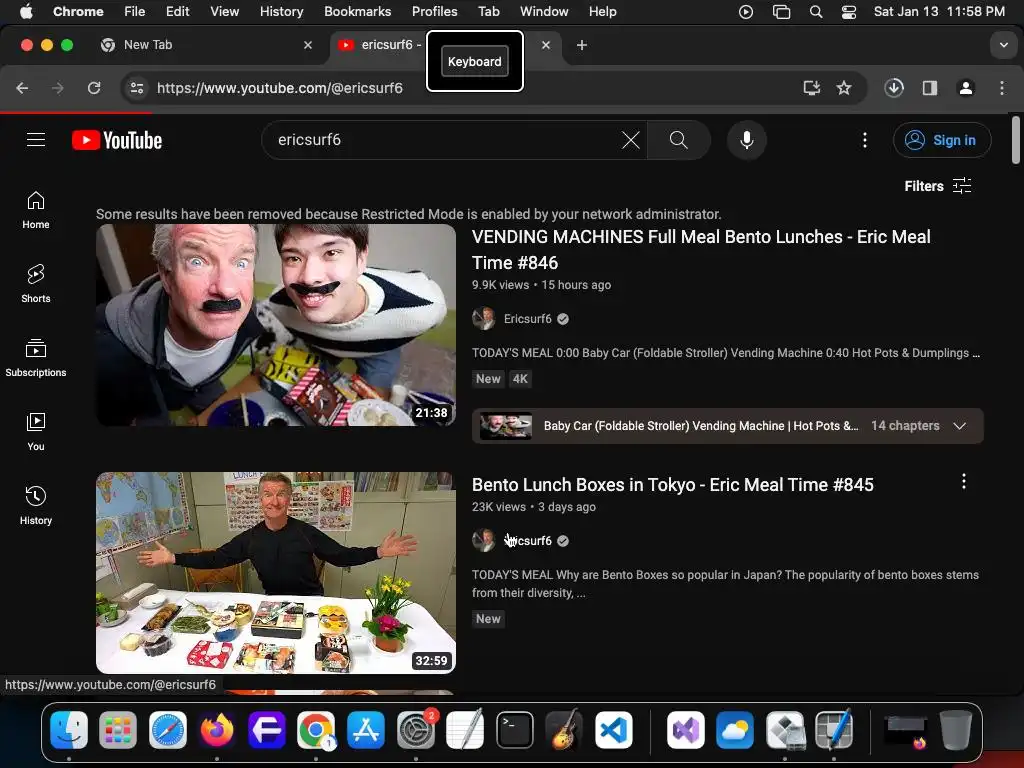Viewport: 1024px width, 768px height.
Task: Click the chapter preview Baby Car text
Action: click(x=701, y=426)
